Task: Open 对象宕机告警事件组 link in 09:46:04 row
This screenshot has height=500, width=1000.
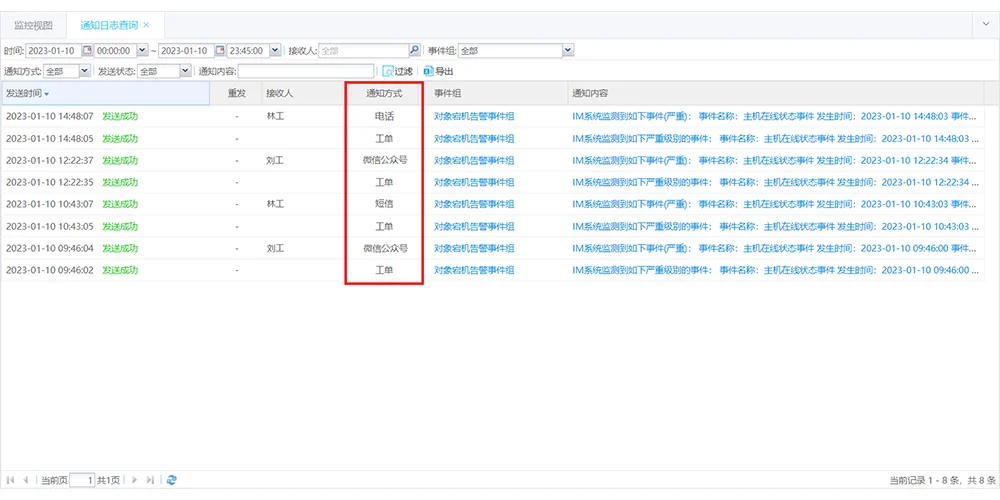Action: click(474, 248)
